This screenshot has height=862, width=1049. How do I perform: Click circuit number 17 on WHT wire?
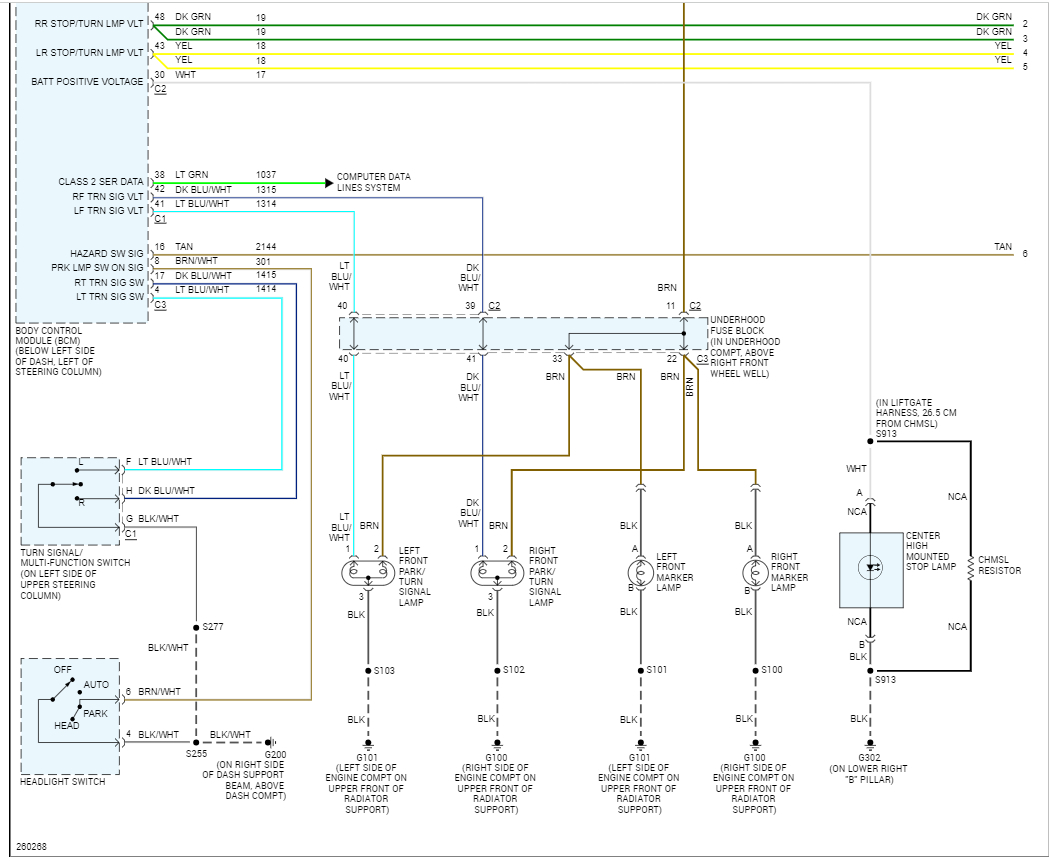point(260,74)
